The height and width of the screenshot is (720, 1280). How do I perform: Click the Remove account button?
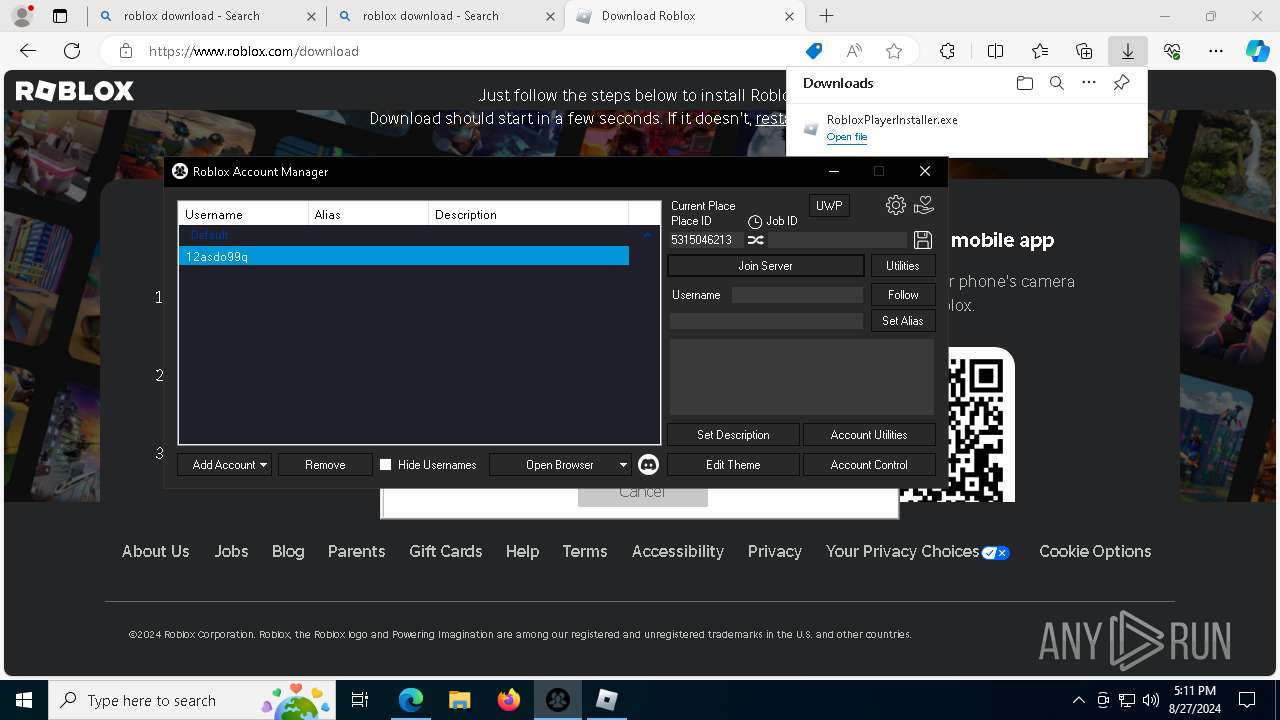325,465
